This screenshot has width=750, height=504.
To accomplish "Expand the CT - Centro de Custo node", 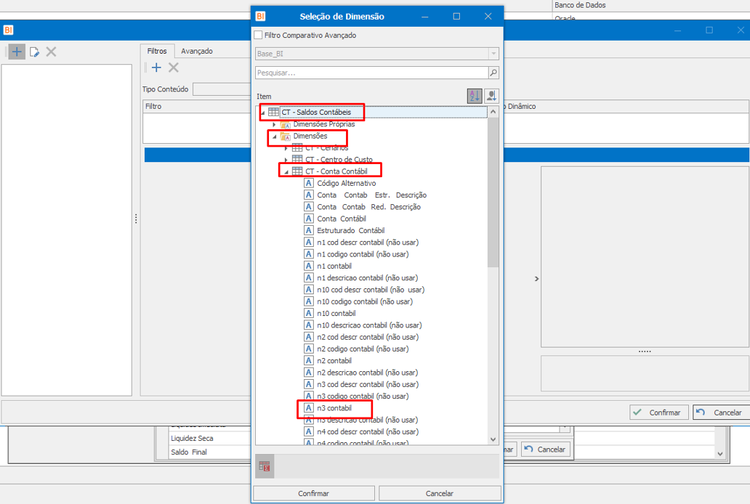I will [286, 160].
